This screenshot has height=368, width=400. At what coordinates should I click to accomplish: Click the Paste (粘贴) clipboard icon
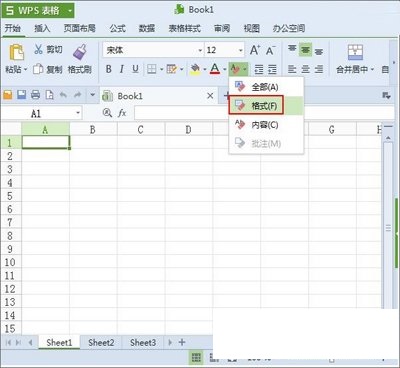point(16,53)
